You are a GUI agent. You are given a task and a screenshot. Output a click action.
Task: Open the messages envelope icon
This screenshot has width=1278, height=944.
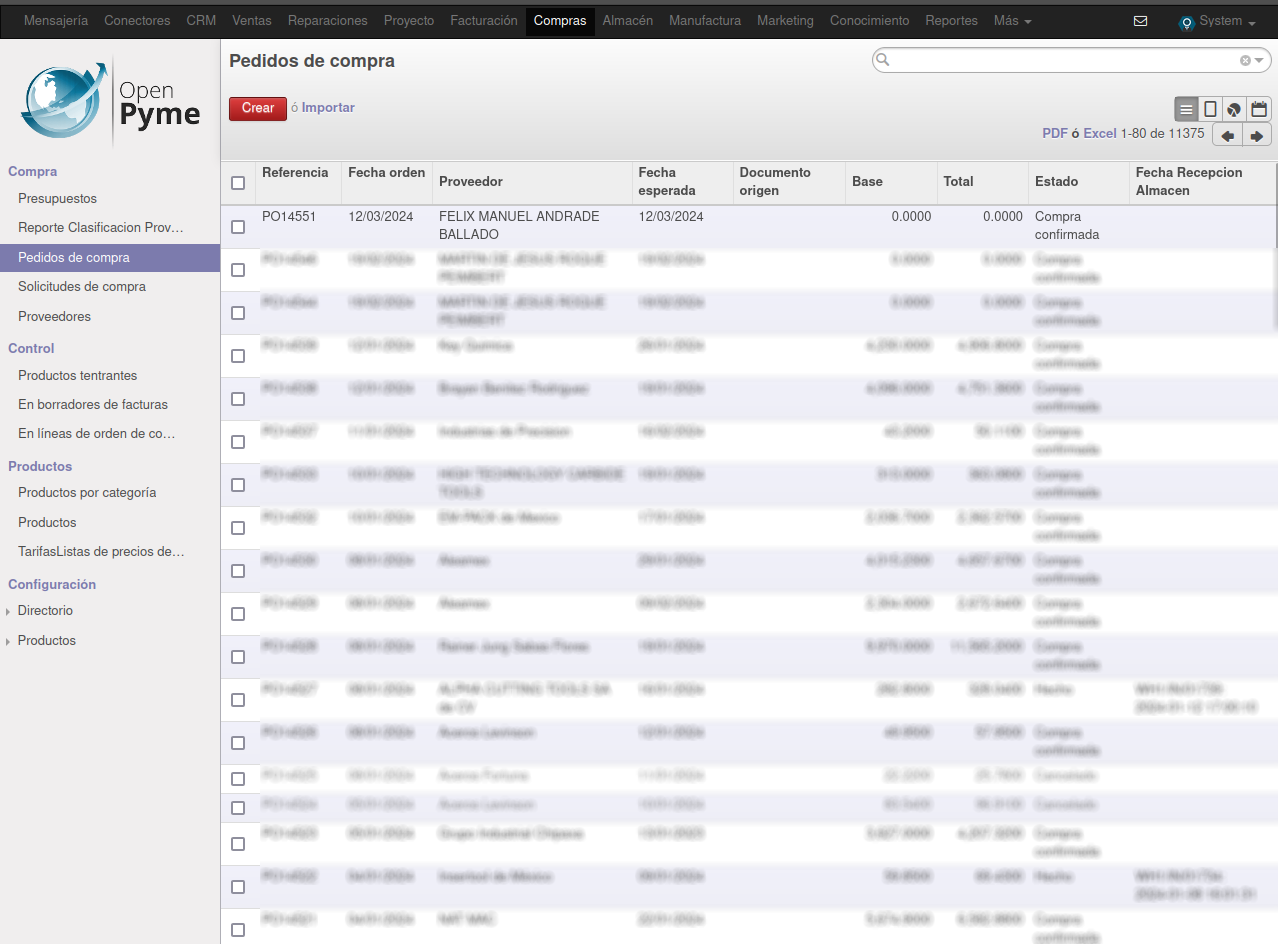[x=1140, y=20]
